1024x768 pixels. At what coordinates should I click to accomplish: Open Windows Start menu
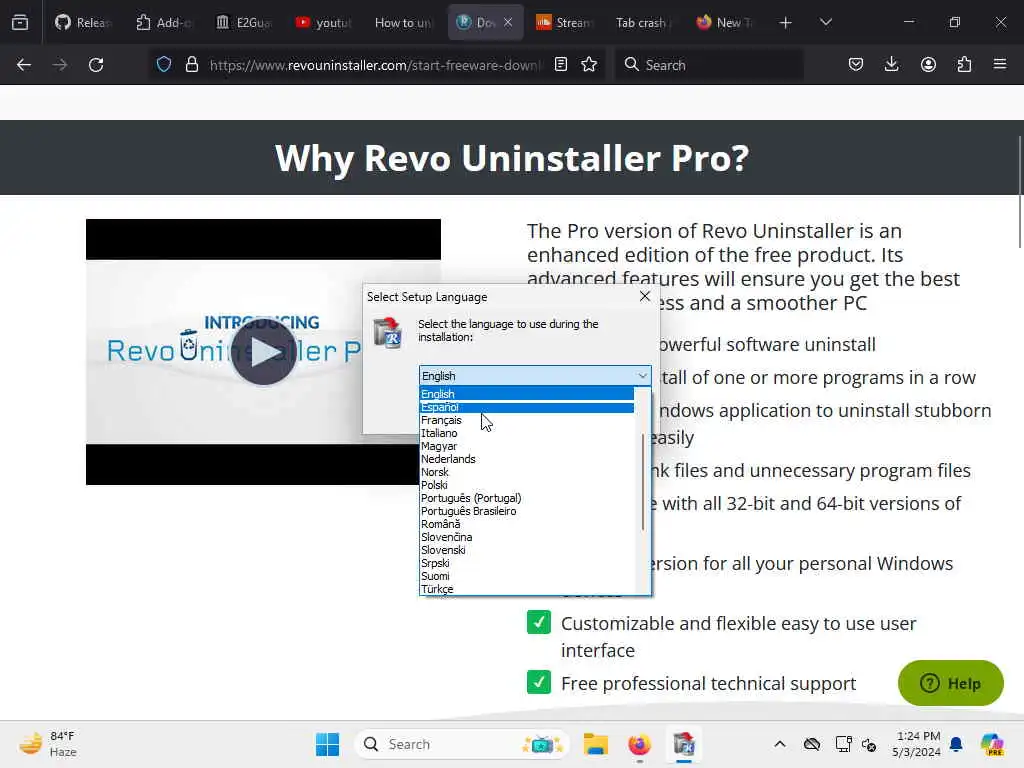click(x=327, y=744)
